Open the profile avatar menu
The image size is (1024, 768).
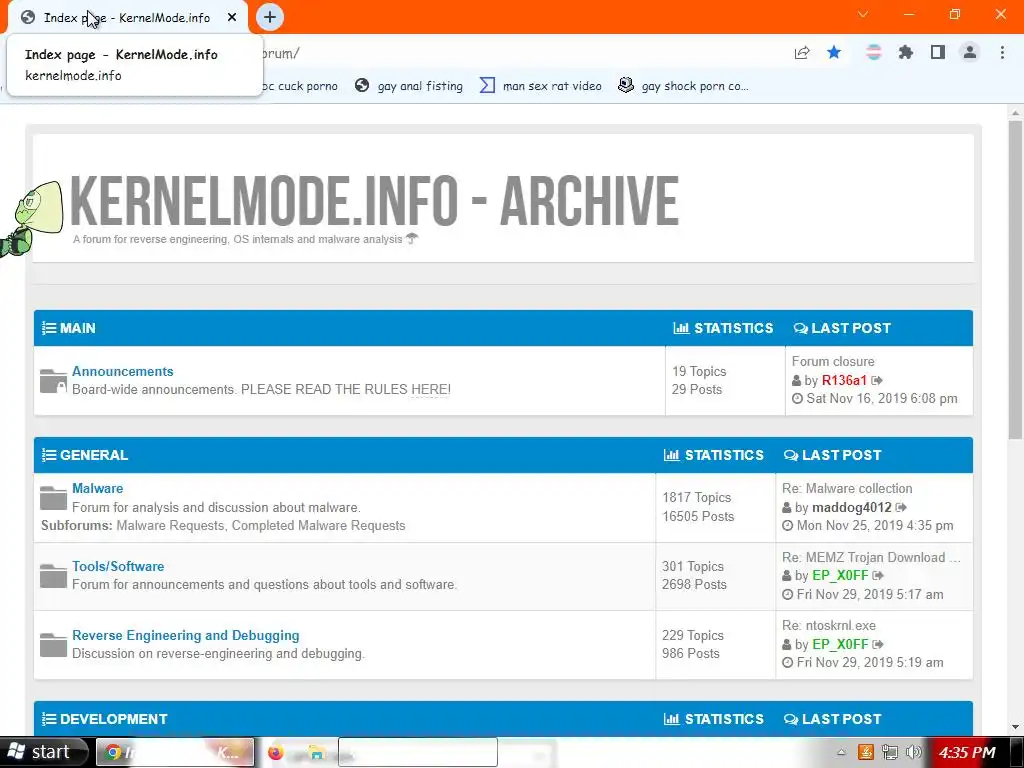click(x=970, y=52)
